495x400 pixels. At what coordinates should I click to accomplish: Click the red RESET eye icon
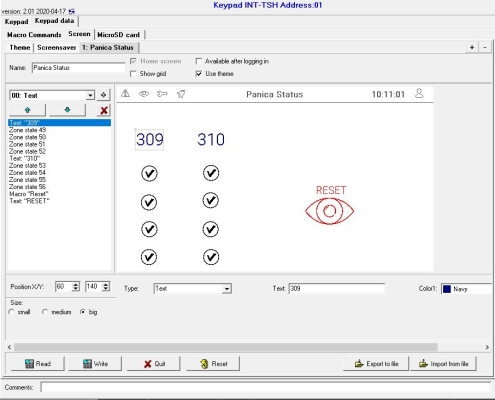click(329, 211)
